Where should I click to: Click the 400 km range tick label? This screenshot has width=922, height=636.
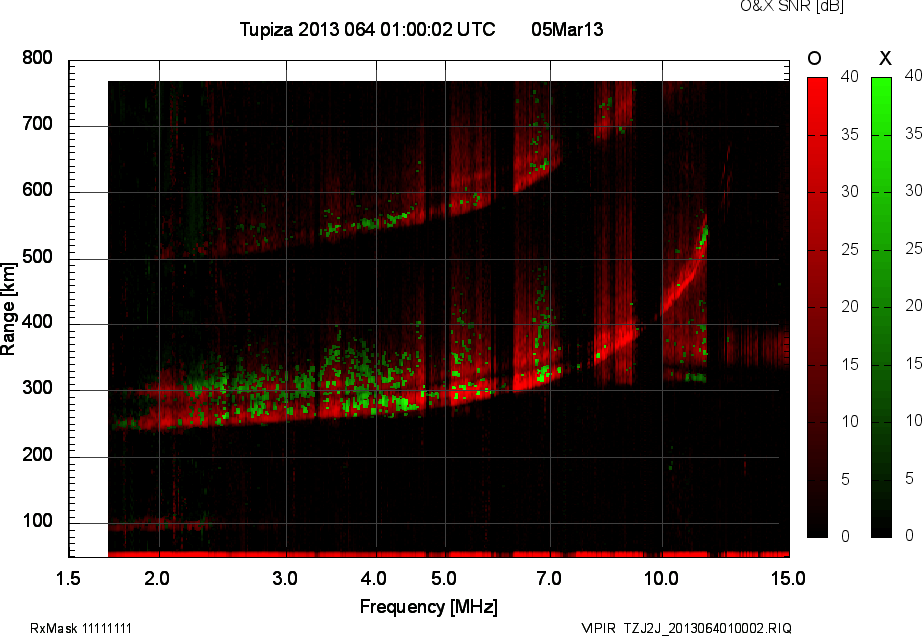click(x=37, y=322)
